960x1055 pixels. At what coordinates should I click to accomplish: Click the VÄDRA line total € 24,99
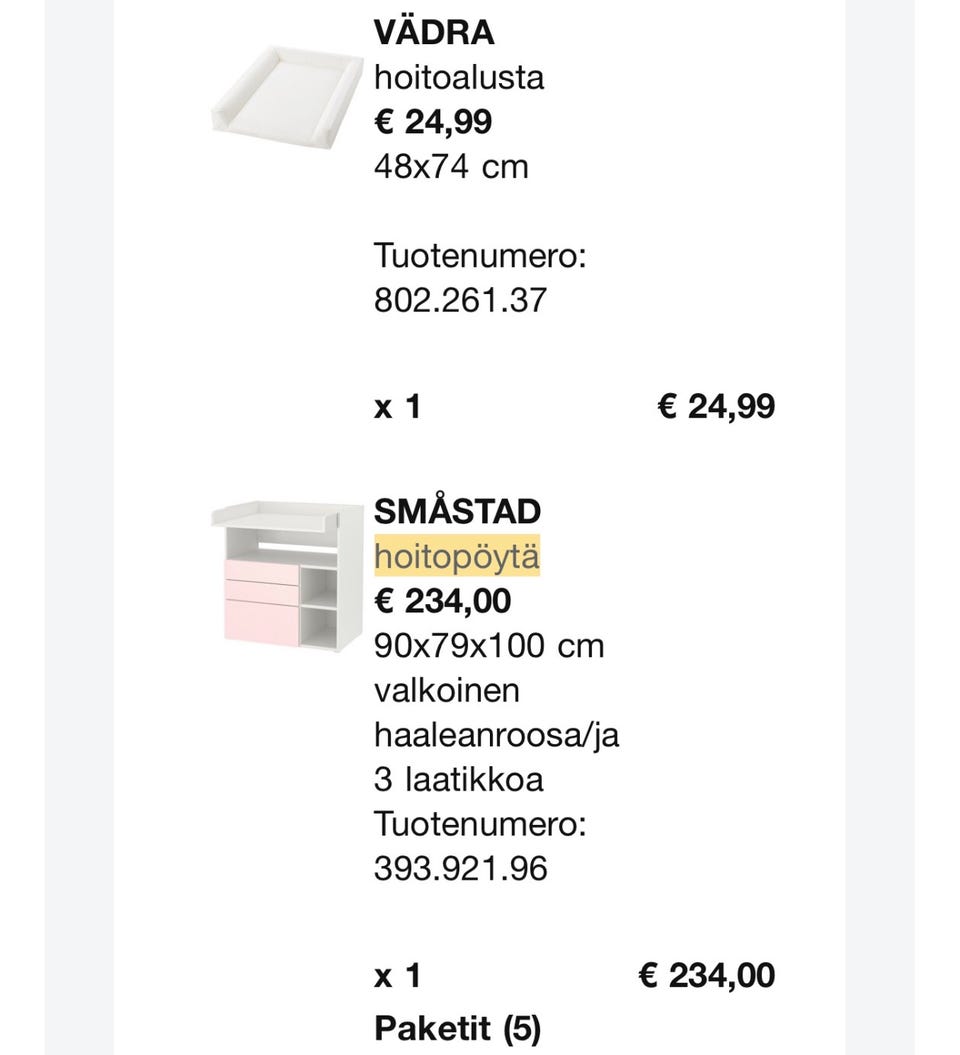pyautogui.click(x=715, y=406)
